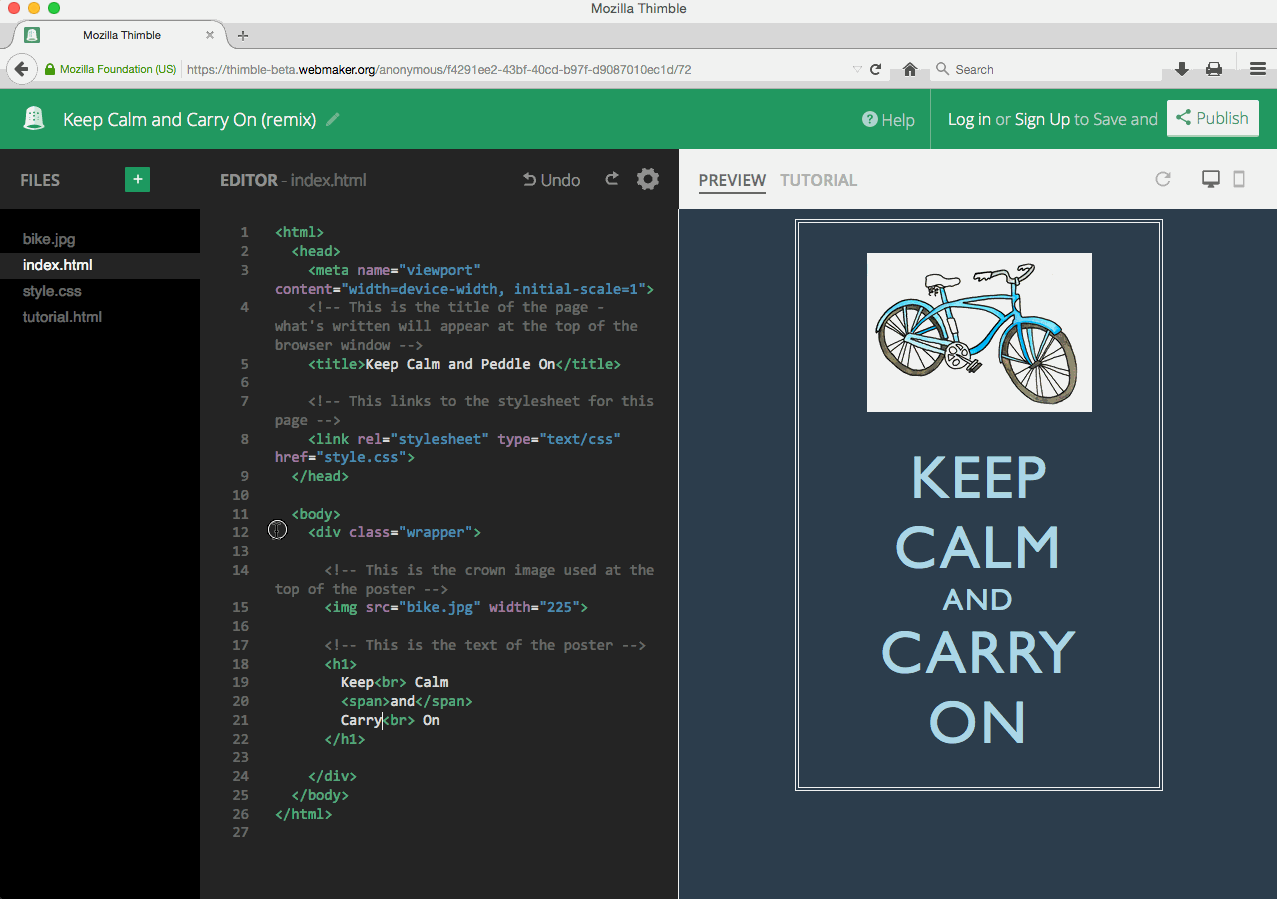The width and height of the screenshot is (1277, 899).
Task: Open the URL history dropdown arrow
Action: pos(857,70)
